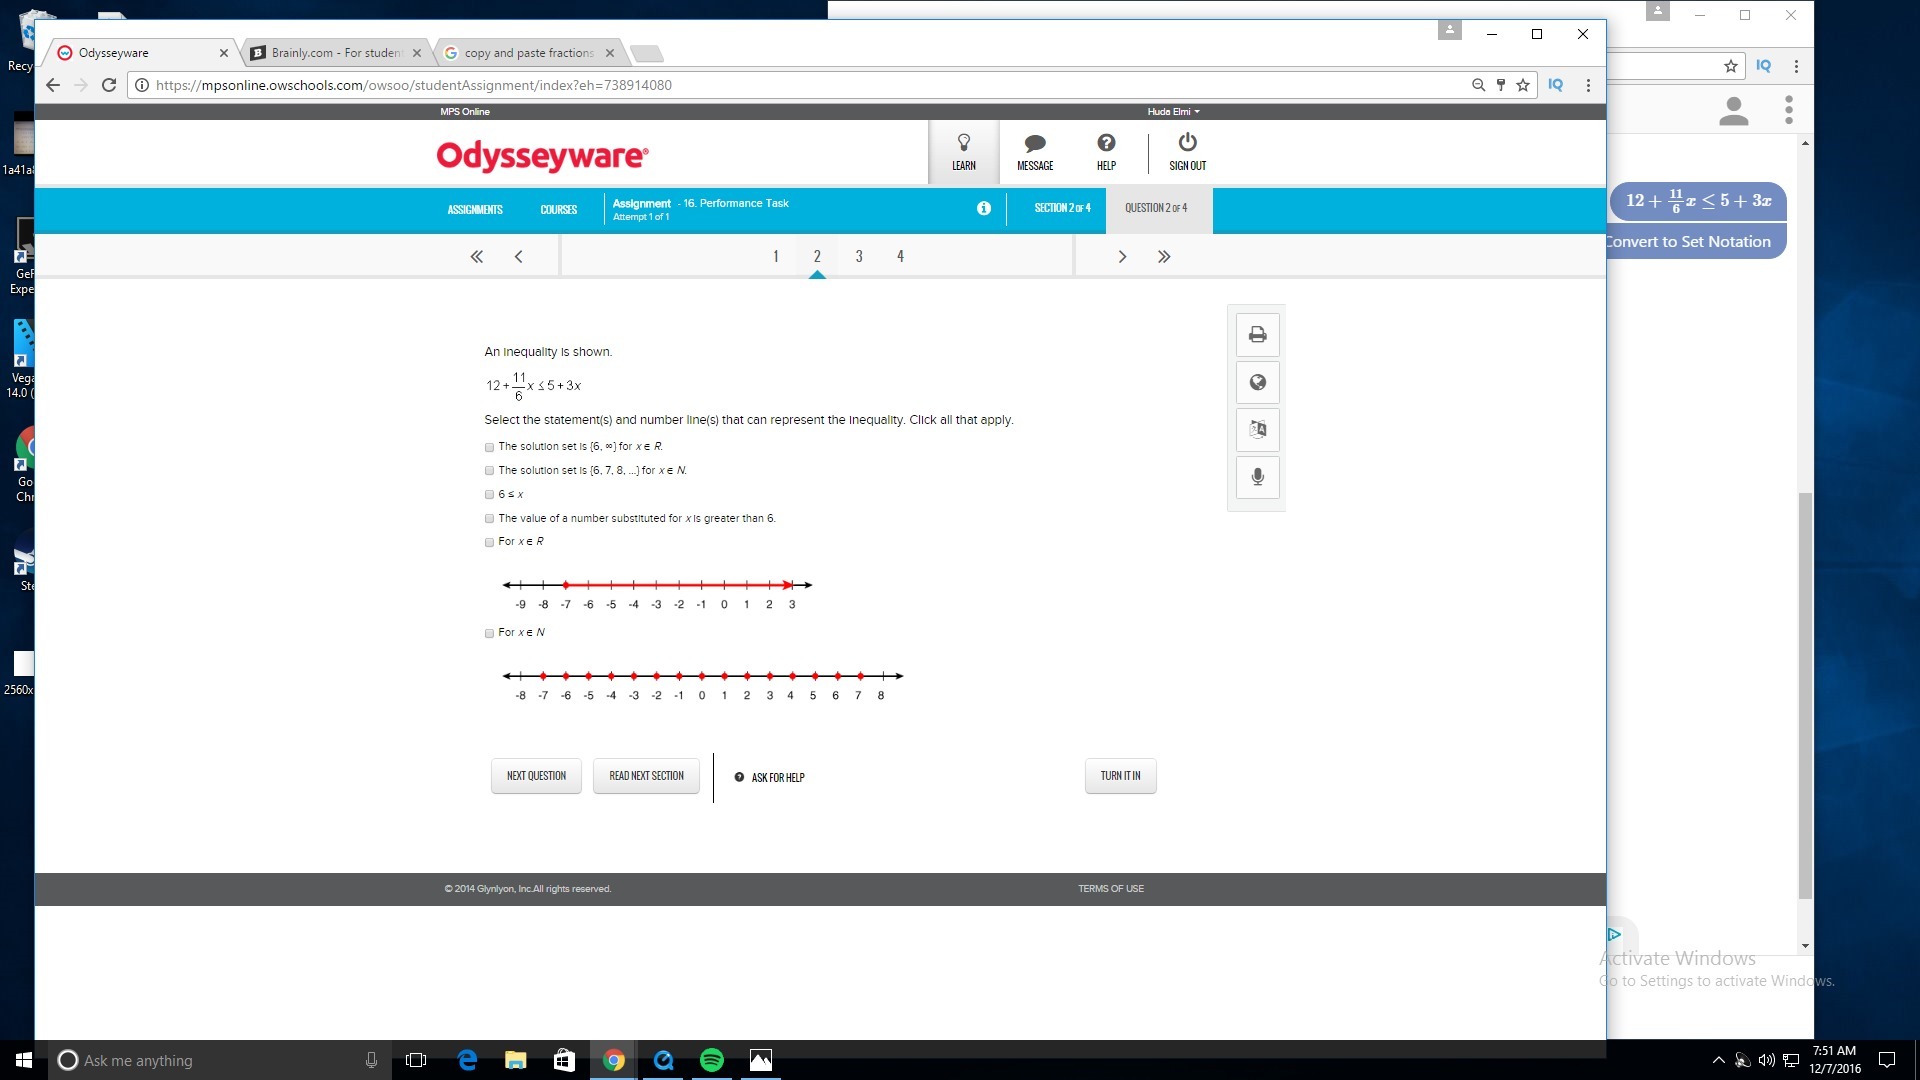Screen dimensions: 1920x1080
Task: Expand the Huda Elmi user dropdown
Action: (1173, 112)
